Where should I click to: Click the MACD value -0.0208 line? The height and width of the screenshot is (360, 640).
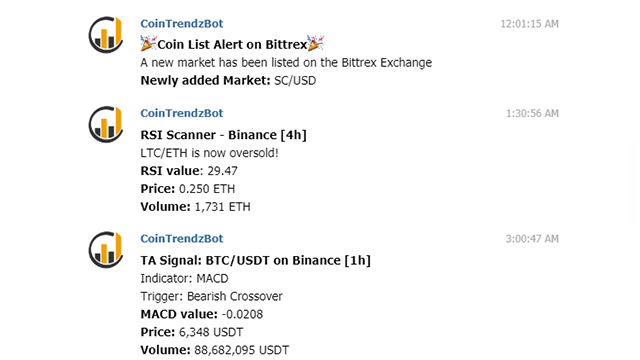pyautogui.click(x=202, y=314)
